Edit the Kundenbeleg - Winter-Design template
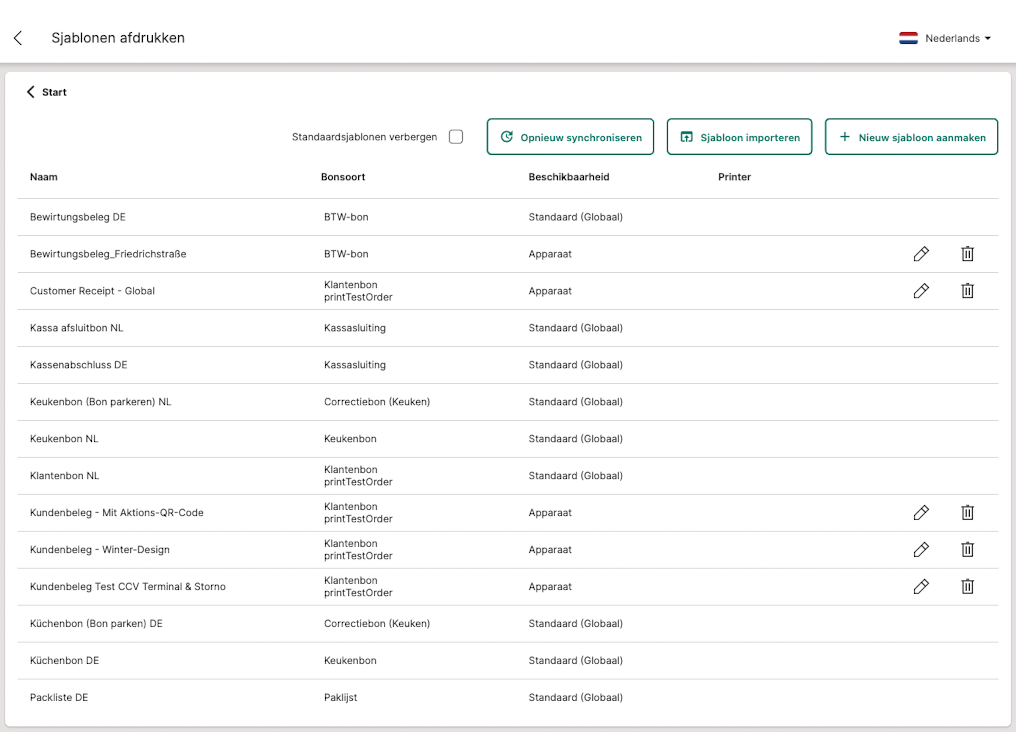 (921, 550)
